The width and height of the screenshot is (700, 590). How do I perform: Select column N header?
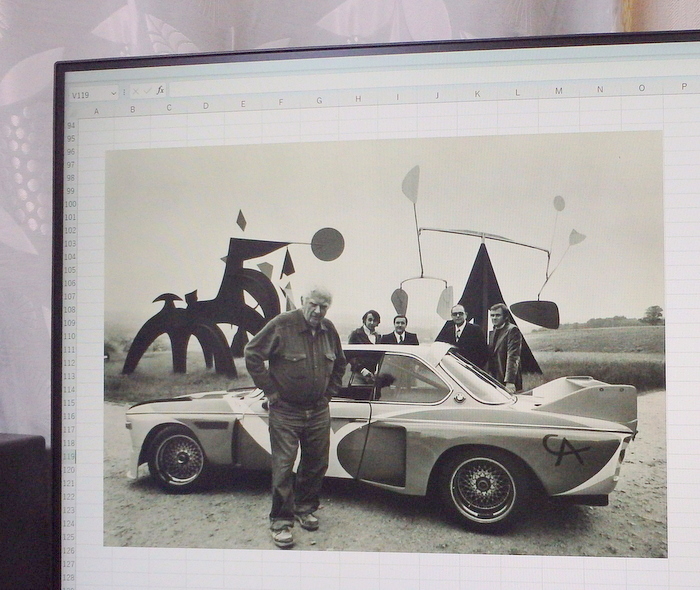(600, 89)
